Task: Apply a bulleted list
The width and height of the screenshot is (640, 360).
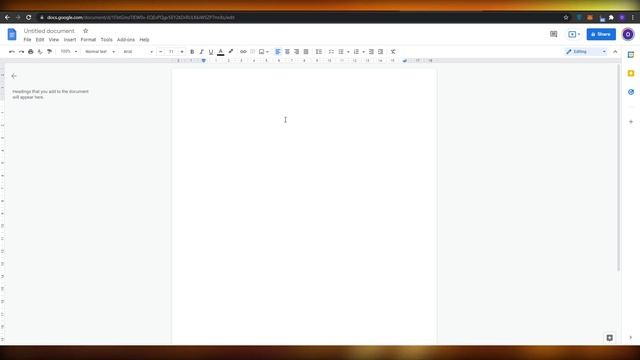Action: (341, 52)
